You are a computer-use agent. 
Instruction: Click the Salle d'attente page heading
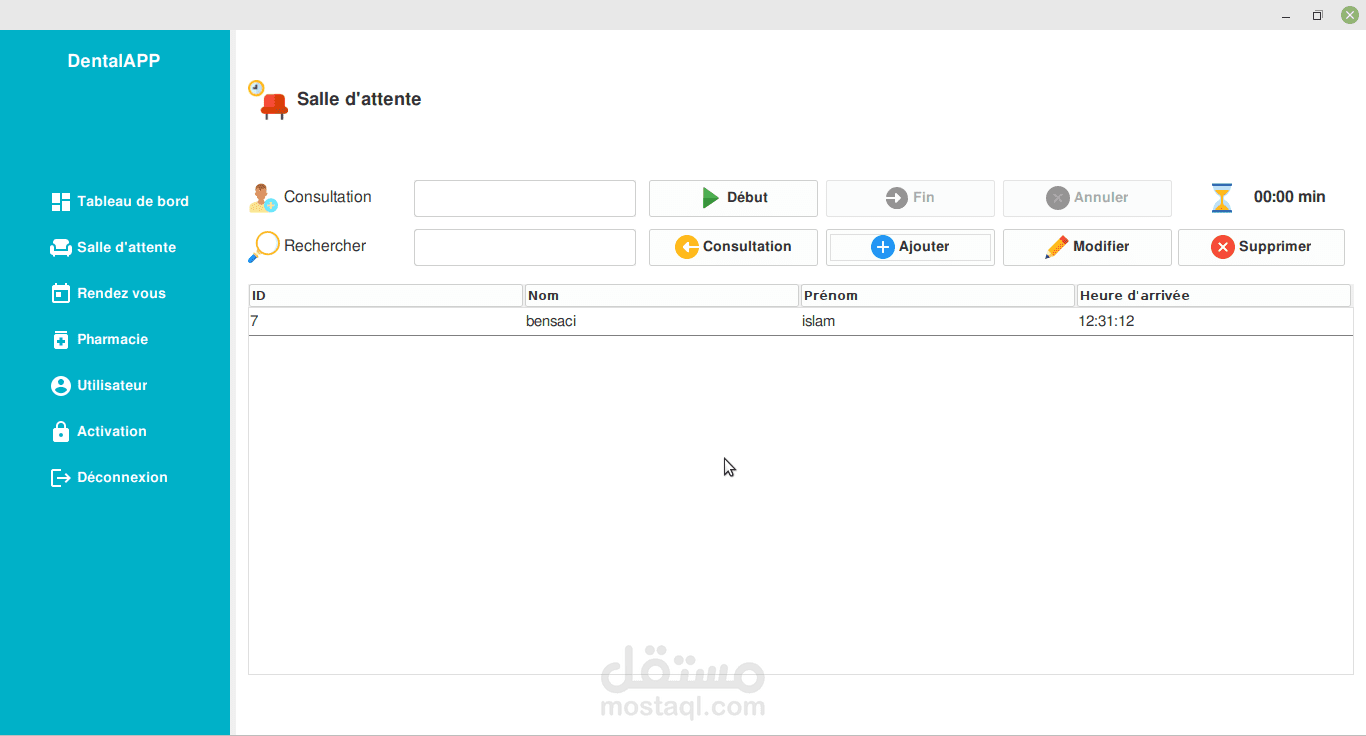[x=359, y=99]
